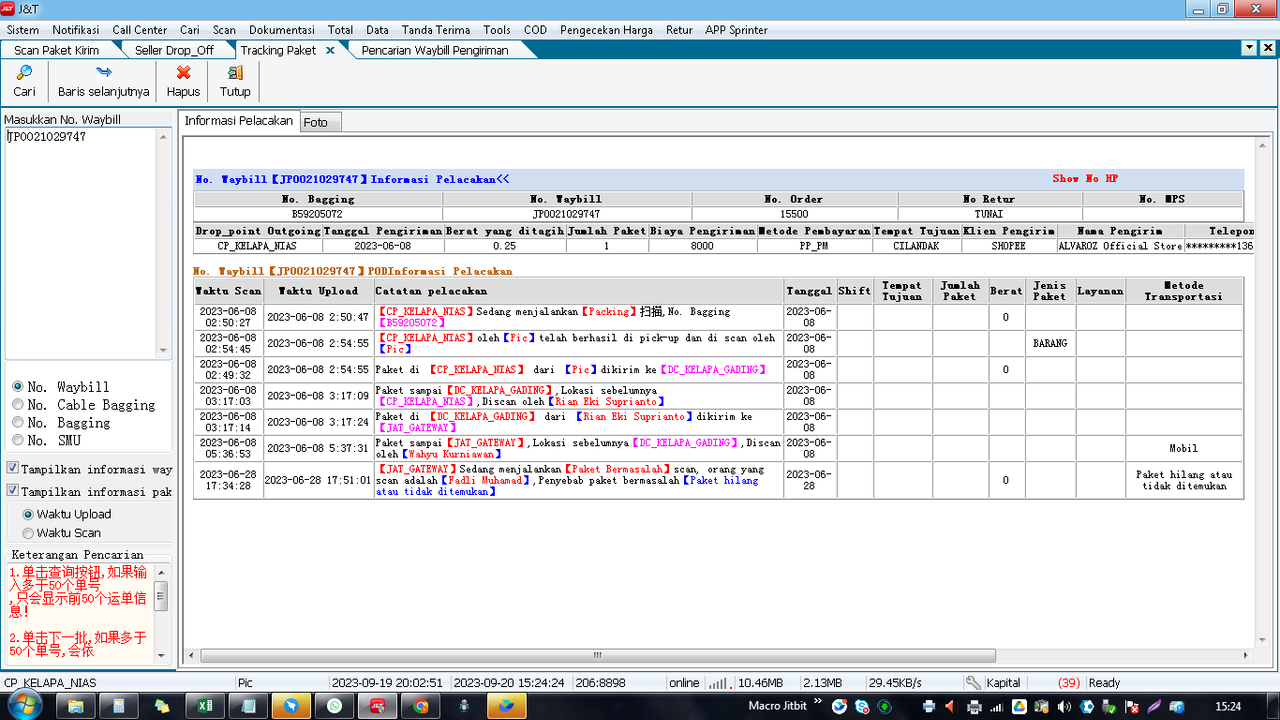Open the Dokumentasi menu
Screen dimensions: 1280x720
282,30
